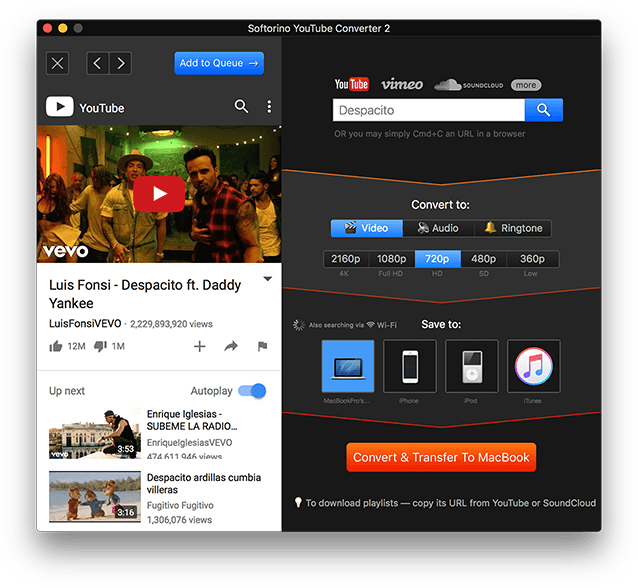Click LuisFonsiVEVO channel name
Image resolution: width=638 pixels, height=588 pixels.
[85, 324]
